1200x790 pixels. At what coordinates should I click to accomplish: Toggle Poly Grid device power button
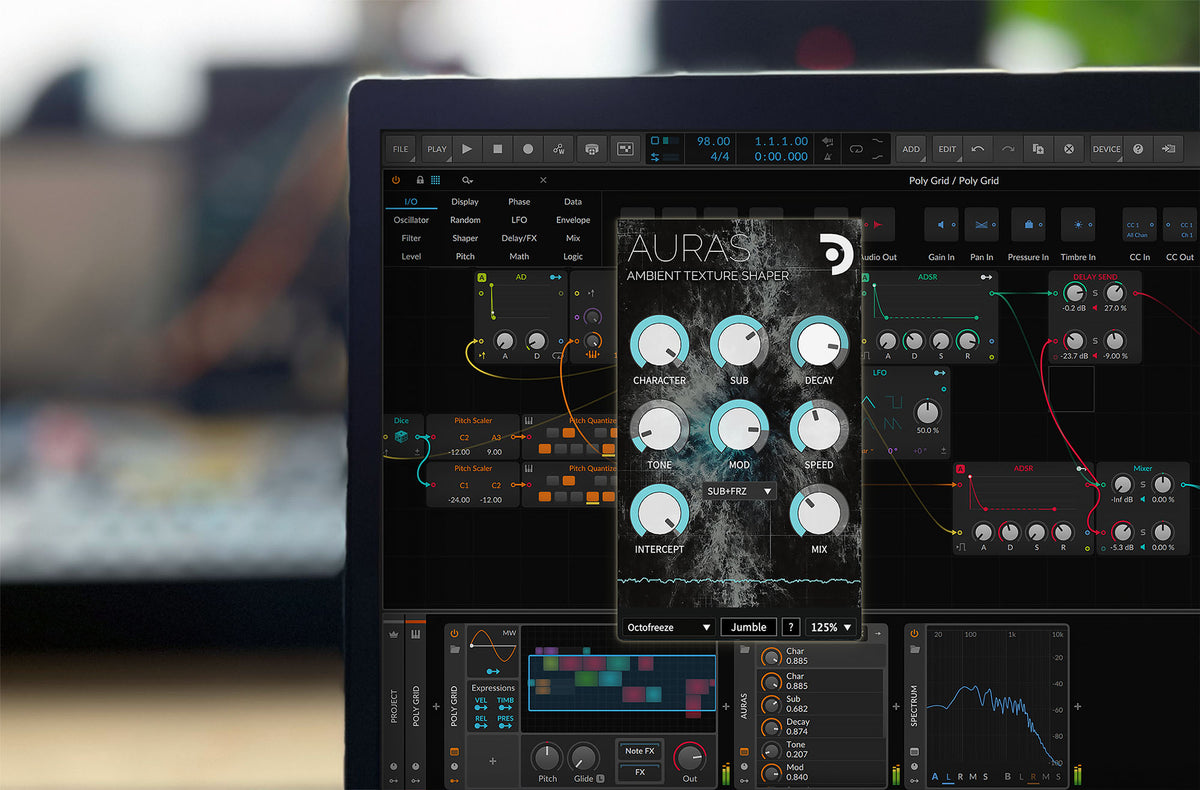(454, 634)
